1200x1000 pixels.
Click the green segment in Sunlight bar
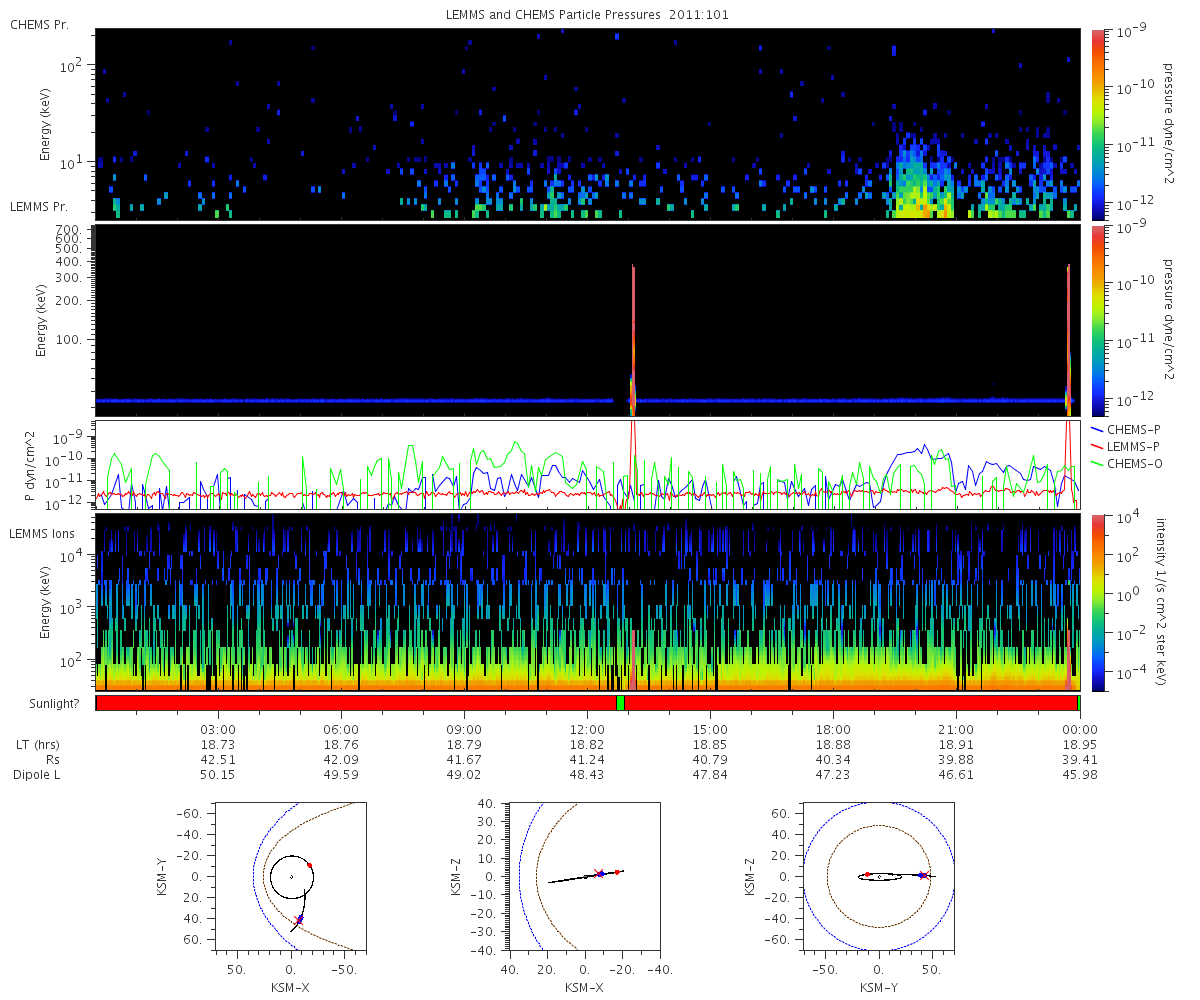click(x=620, y=703)
